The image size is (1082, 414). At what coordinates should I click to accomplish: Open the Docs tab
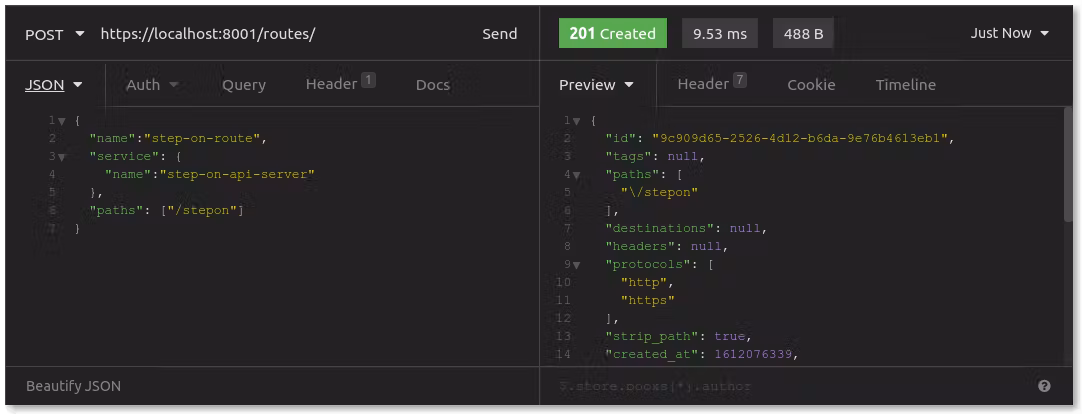pyautogui.click(x=432, y=85)
